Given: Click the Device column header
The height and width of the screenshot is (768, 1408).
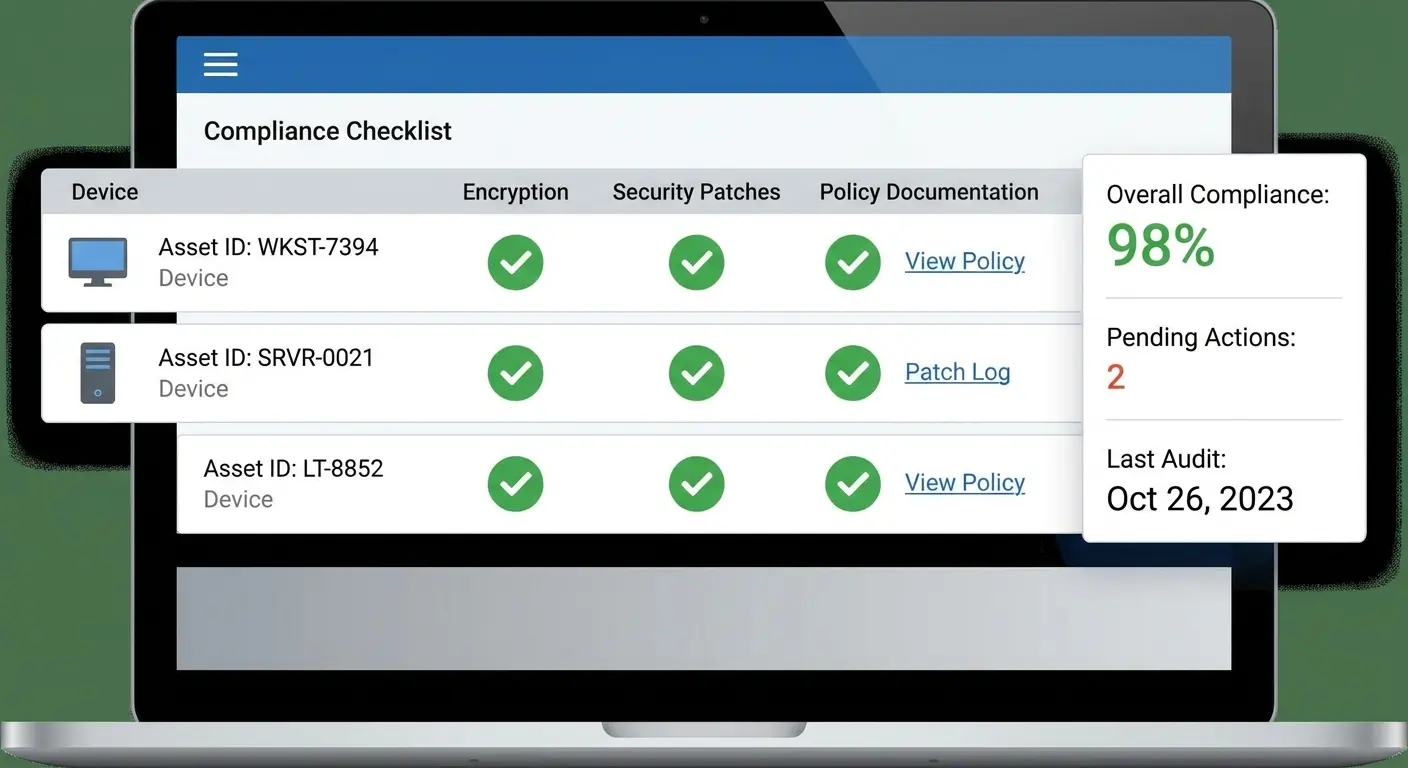Looking at the screenshot, I should coord(105,192).
